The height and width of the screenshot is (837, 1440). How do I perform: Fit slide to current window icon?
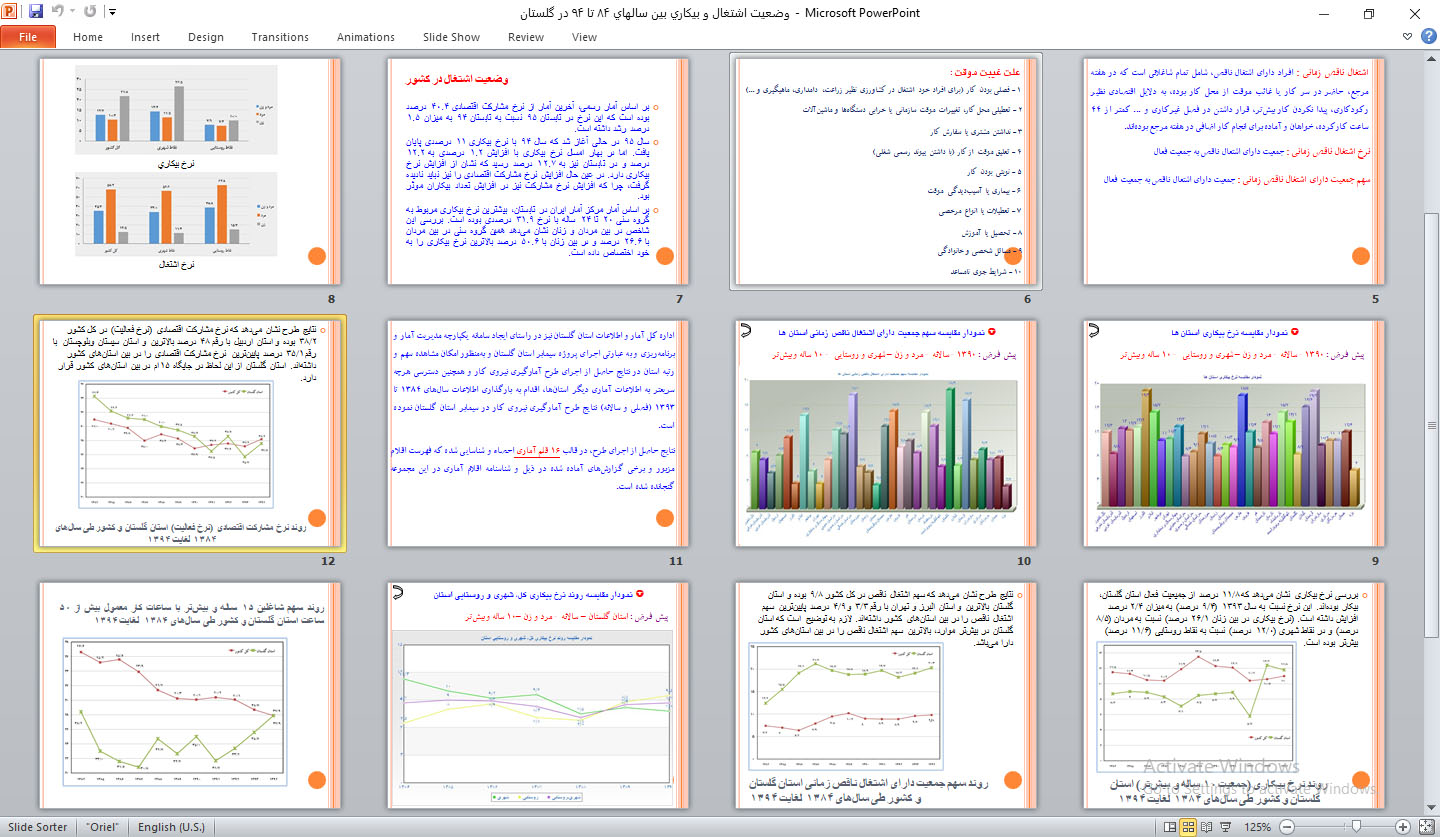tap(1425, 827)
